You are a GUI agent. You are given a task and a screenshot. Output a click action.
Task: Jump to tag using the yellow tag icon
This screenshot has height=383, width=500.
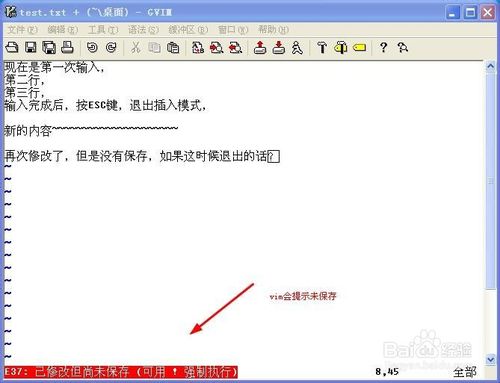pos(360,48)
